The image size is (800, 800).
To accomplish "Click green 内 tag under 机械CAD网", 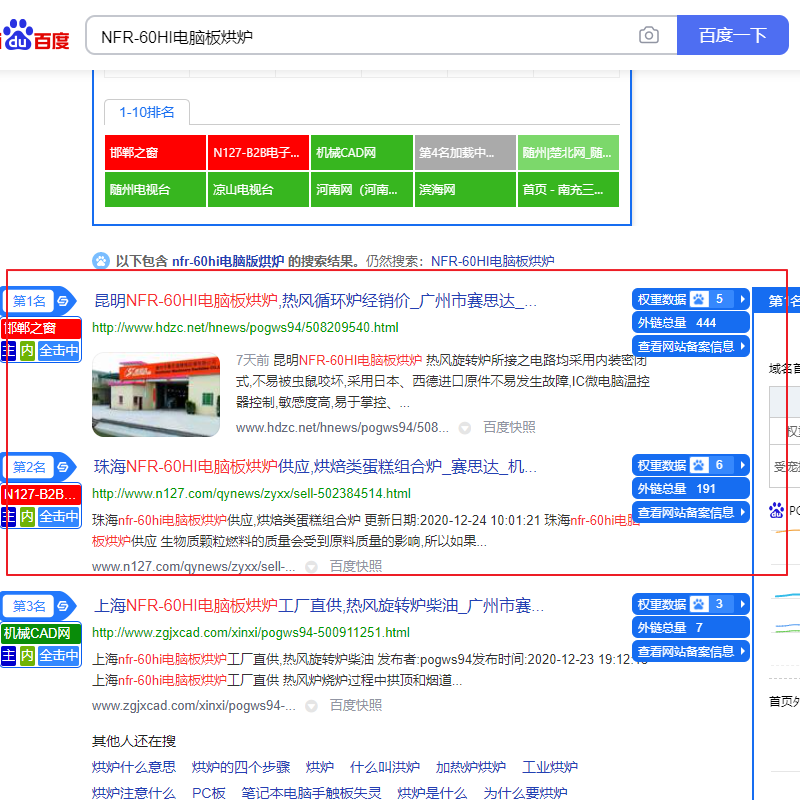I will tap(27, 656).
